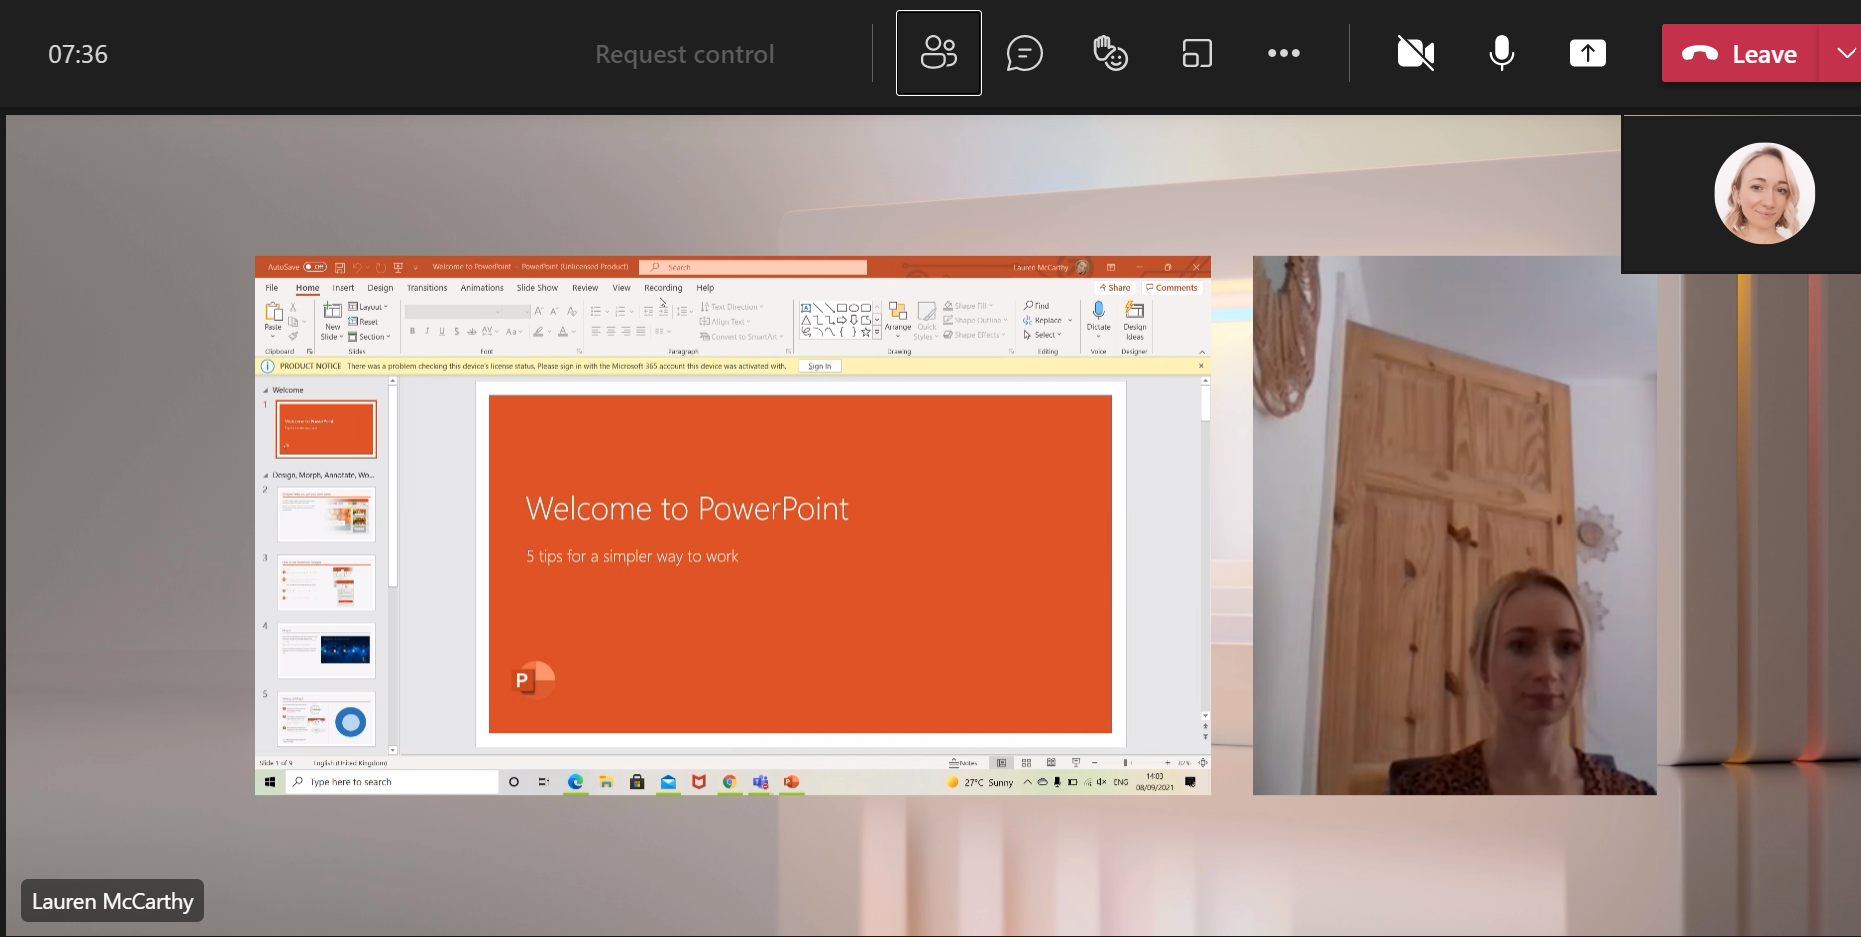Click the Welcome to PowerPoint title text
Screen dimensions: 1861x937
(x=687, y=509)
